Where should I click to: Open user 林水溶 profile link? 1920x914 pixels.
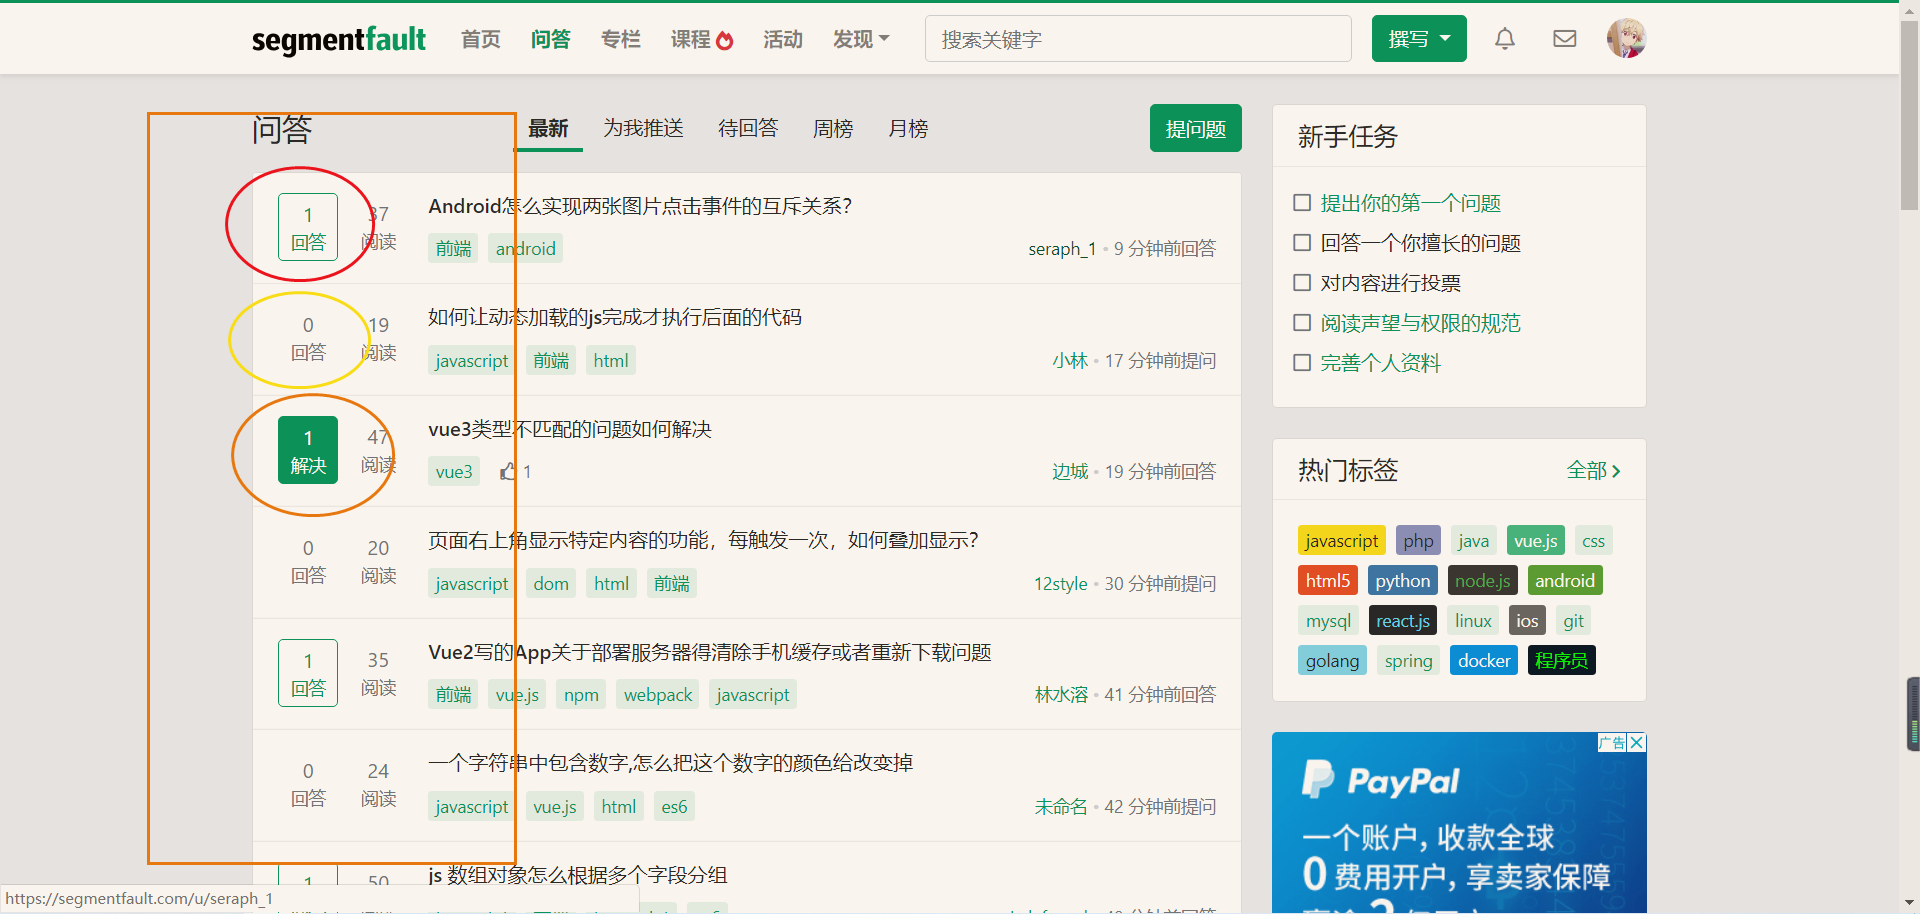1061,694
